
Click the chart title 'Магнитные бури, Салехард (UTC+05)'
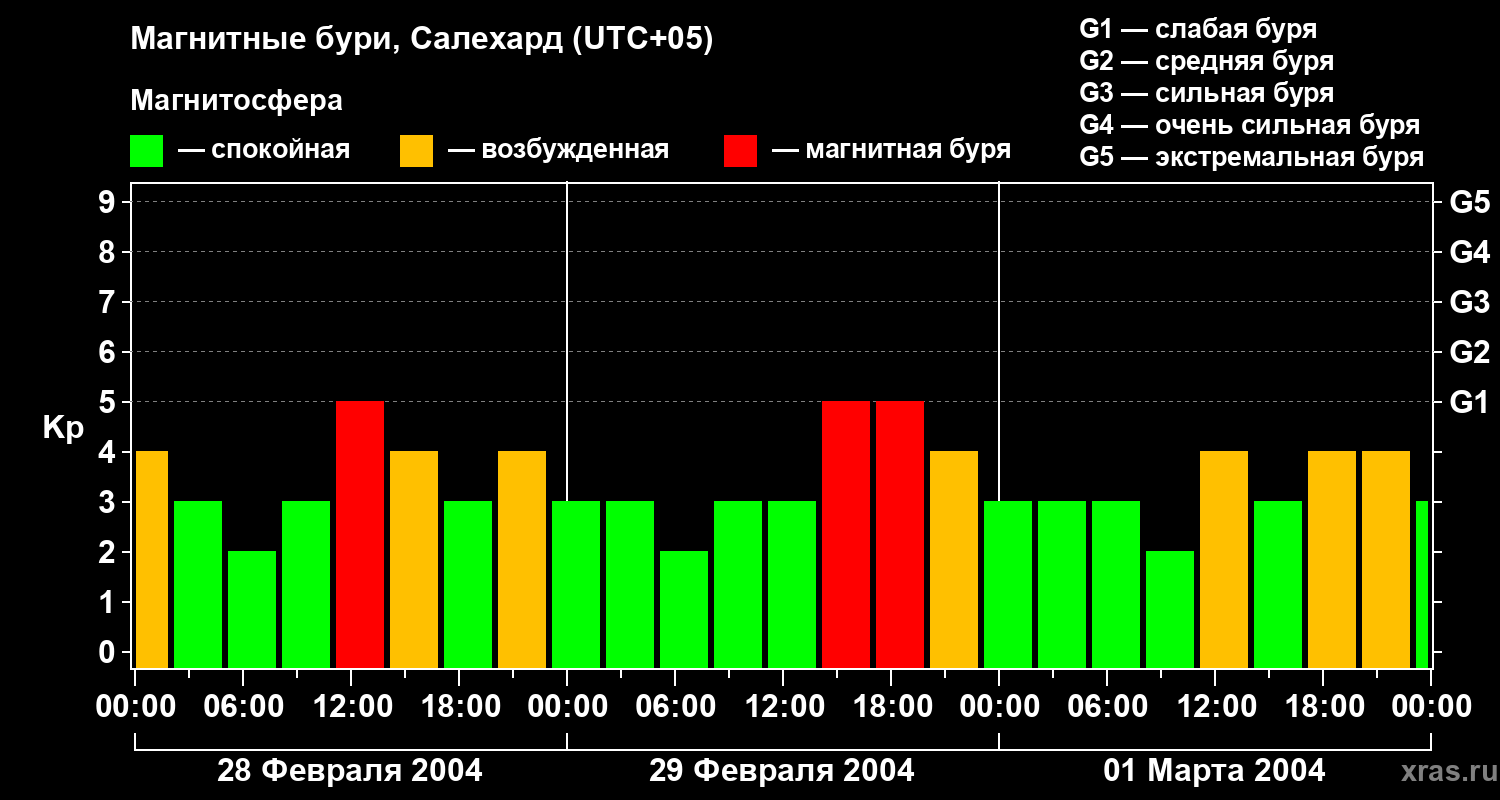422,40
